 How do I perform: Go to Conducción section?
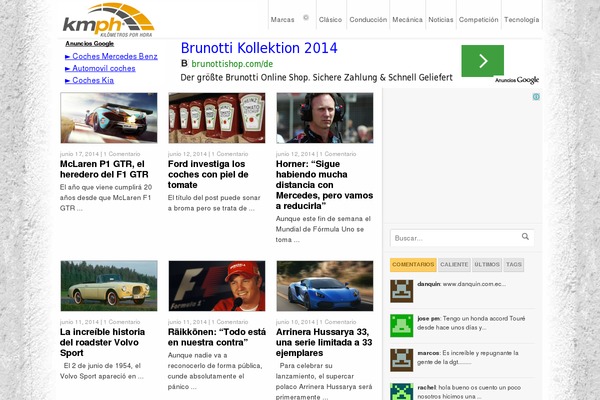tap(368, 20)
